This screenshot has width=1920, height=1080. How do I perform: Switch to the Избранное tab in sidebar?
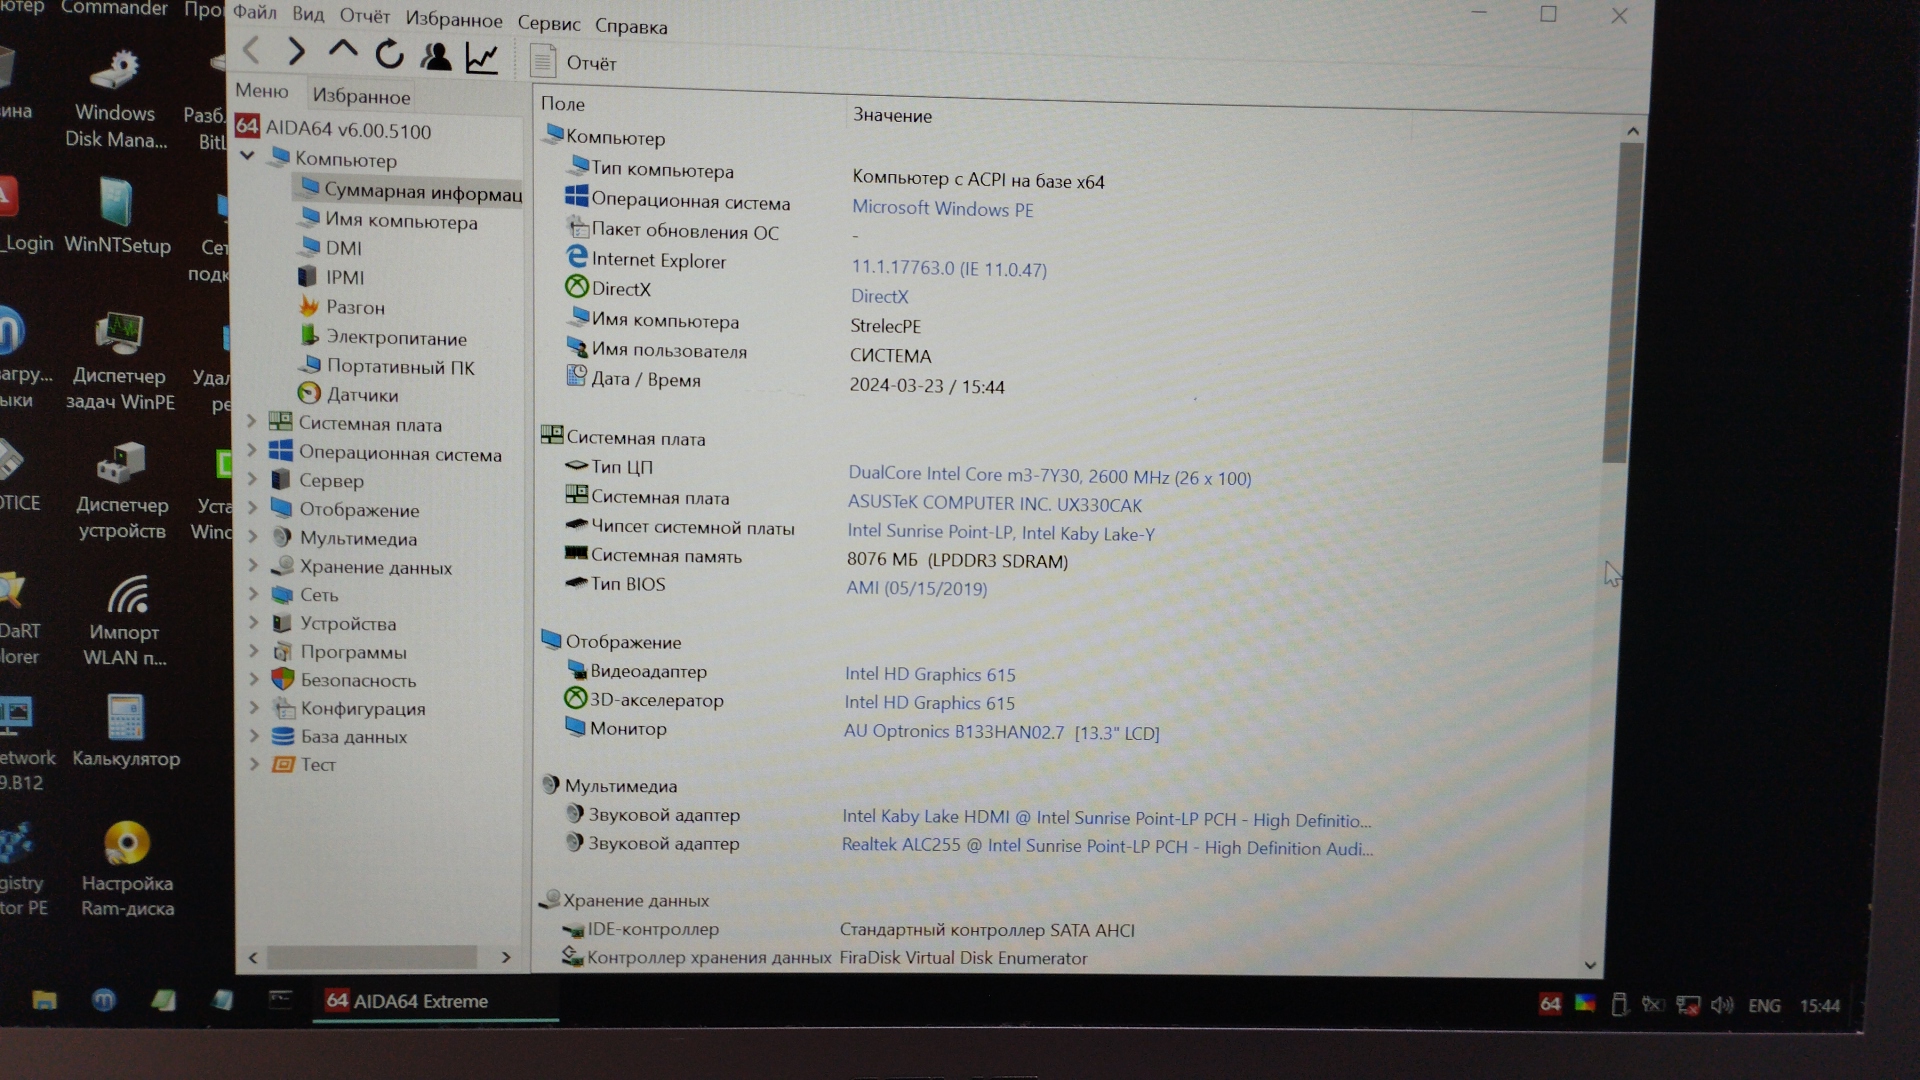pos(361,96)
